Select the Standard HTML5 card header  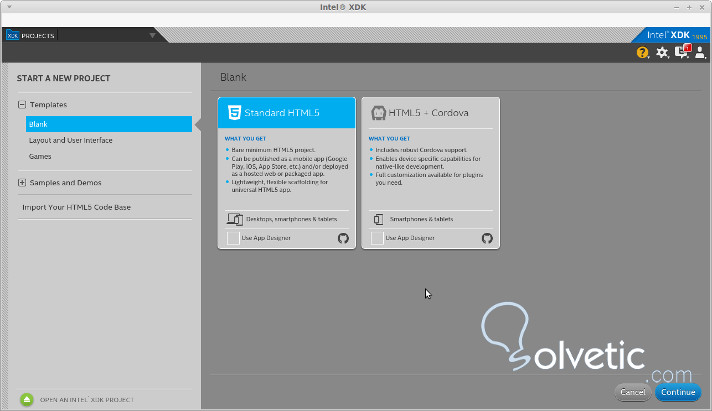coord(287,113)
